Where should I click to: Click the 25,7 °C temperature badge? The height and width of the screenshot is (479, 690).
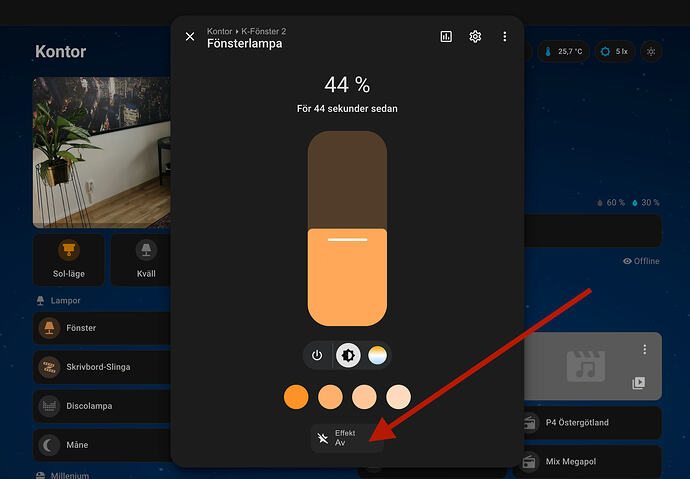coord(564,51)
